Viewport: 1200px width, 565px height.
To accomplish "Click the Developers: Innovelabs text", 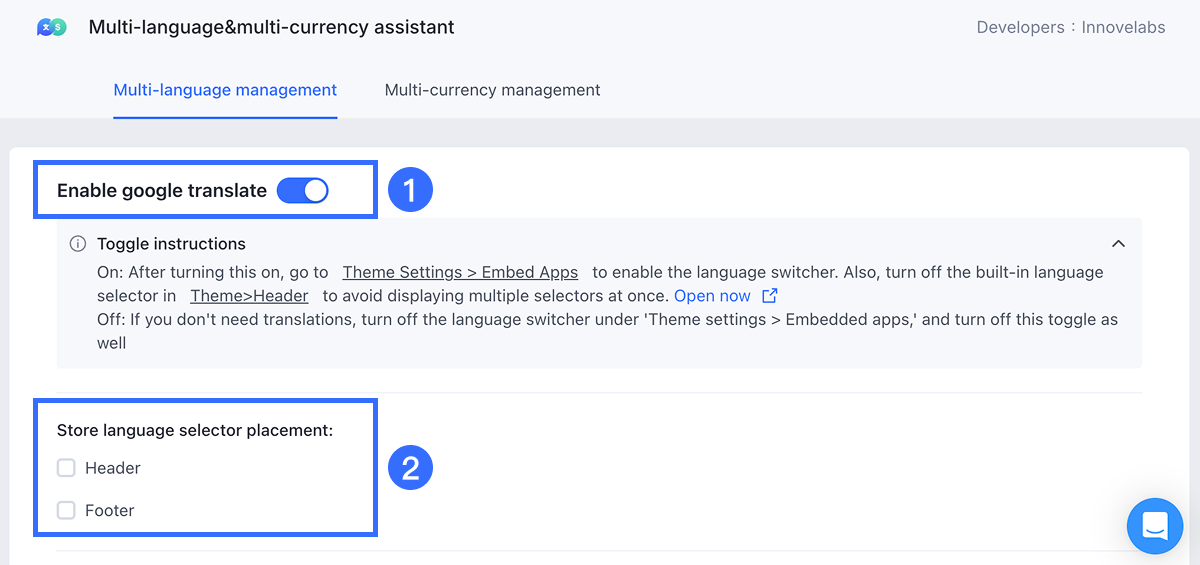I will pos(1070,28).
